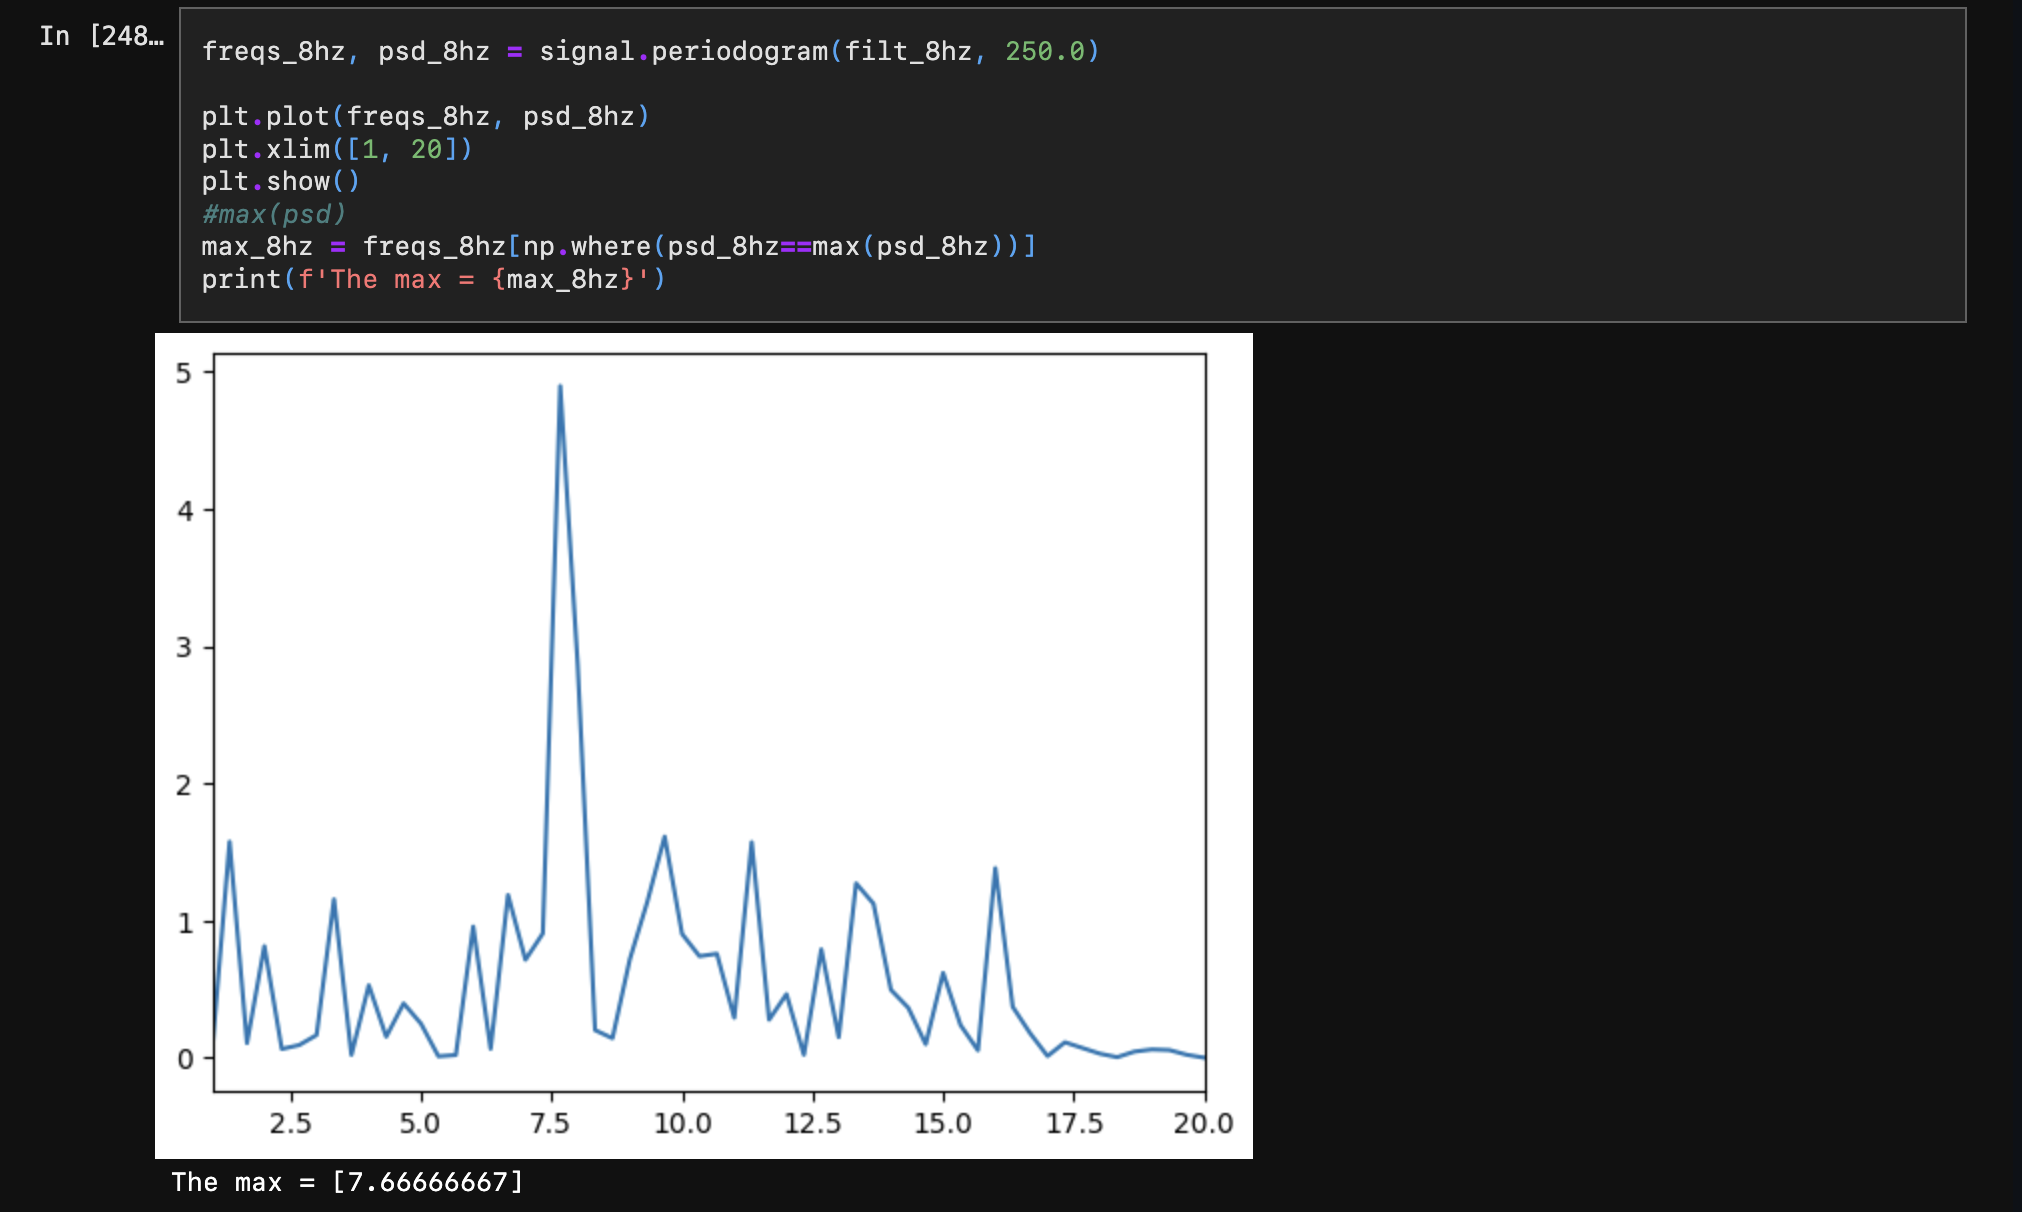Viewport: 2022px width, 1212px height.
Task: Click the 20.0 x-axis tick label
Action: pos(1203,1124)
